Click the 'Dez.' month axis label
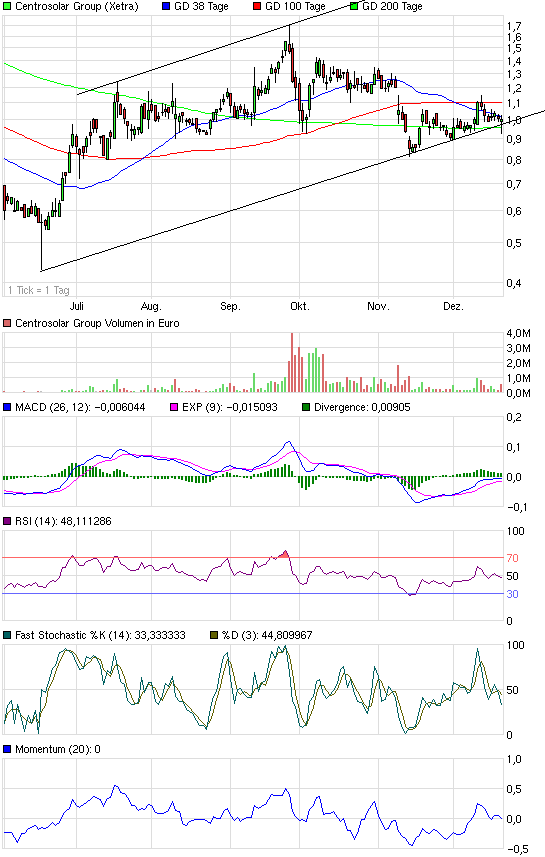Image resolution: width=545 pixels, height=857 pixels. (453, 306)
